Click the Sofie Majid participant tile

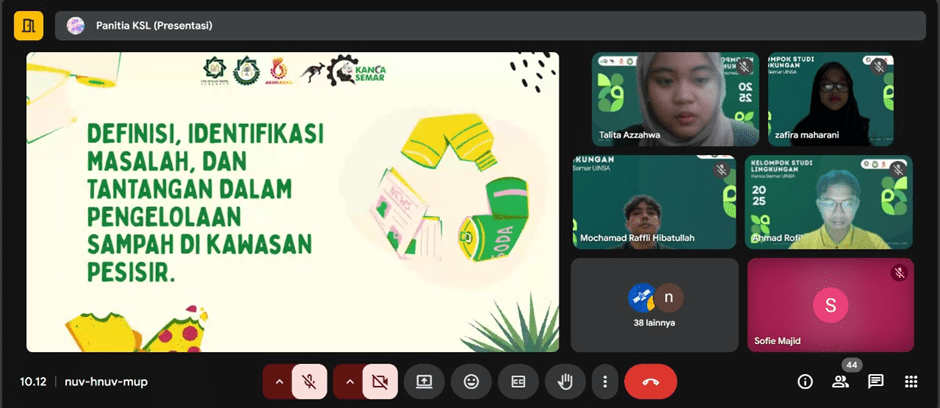(830, 304)
